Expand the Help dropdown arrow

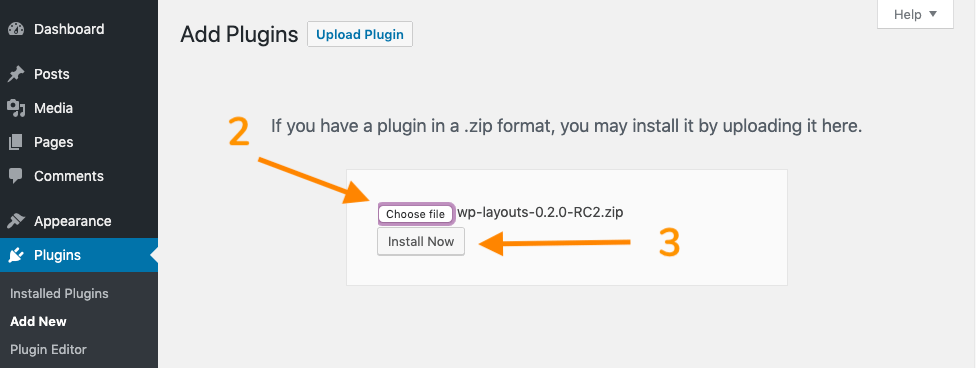pyautogui.click(x=932, y=14)
